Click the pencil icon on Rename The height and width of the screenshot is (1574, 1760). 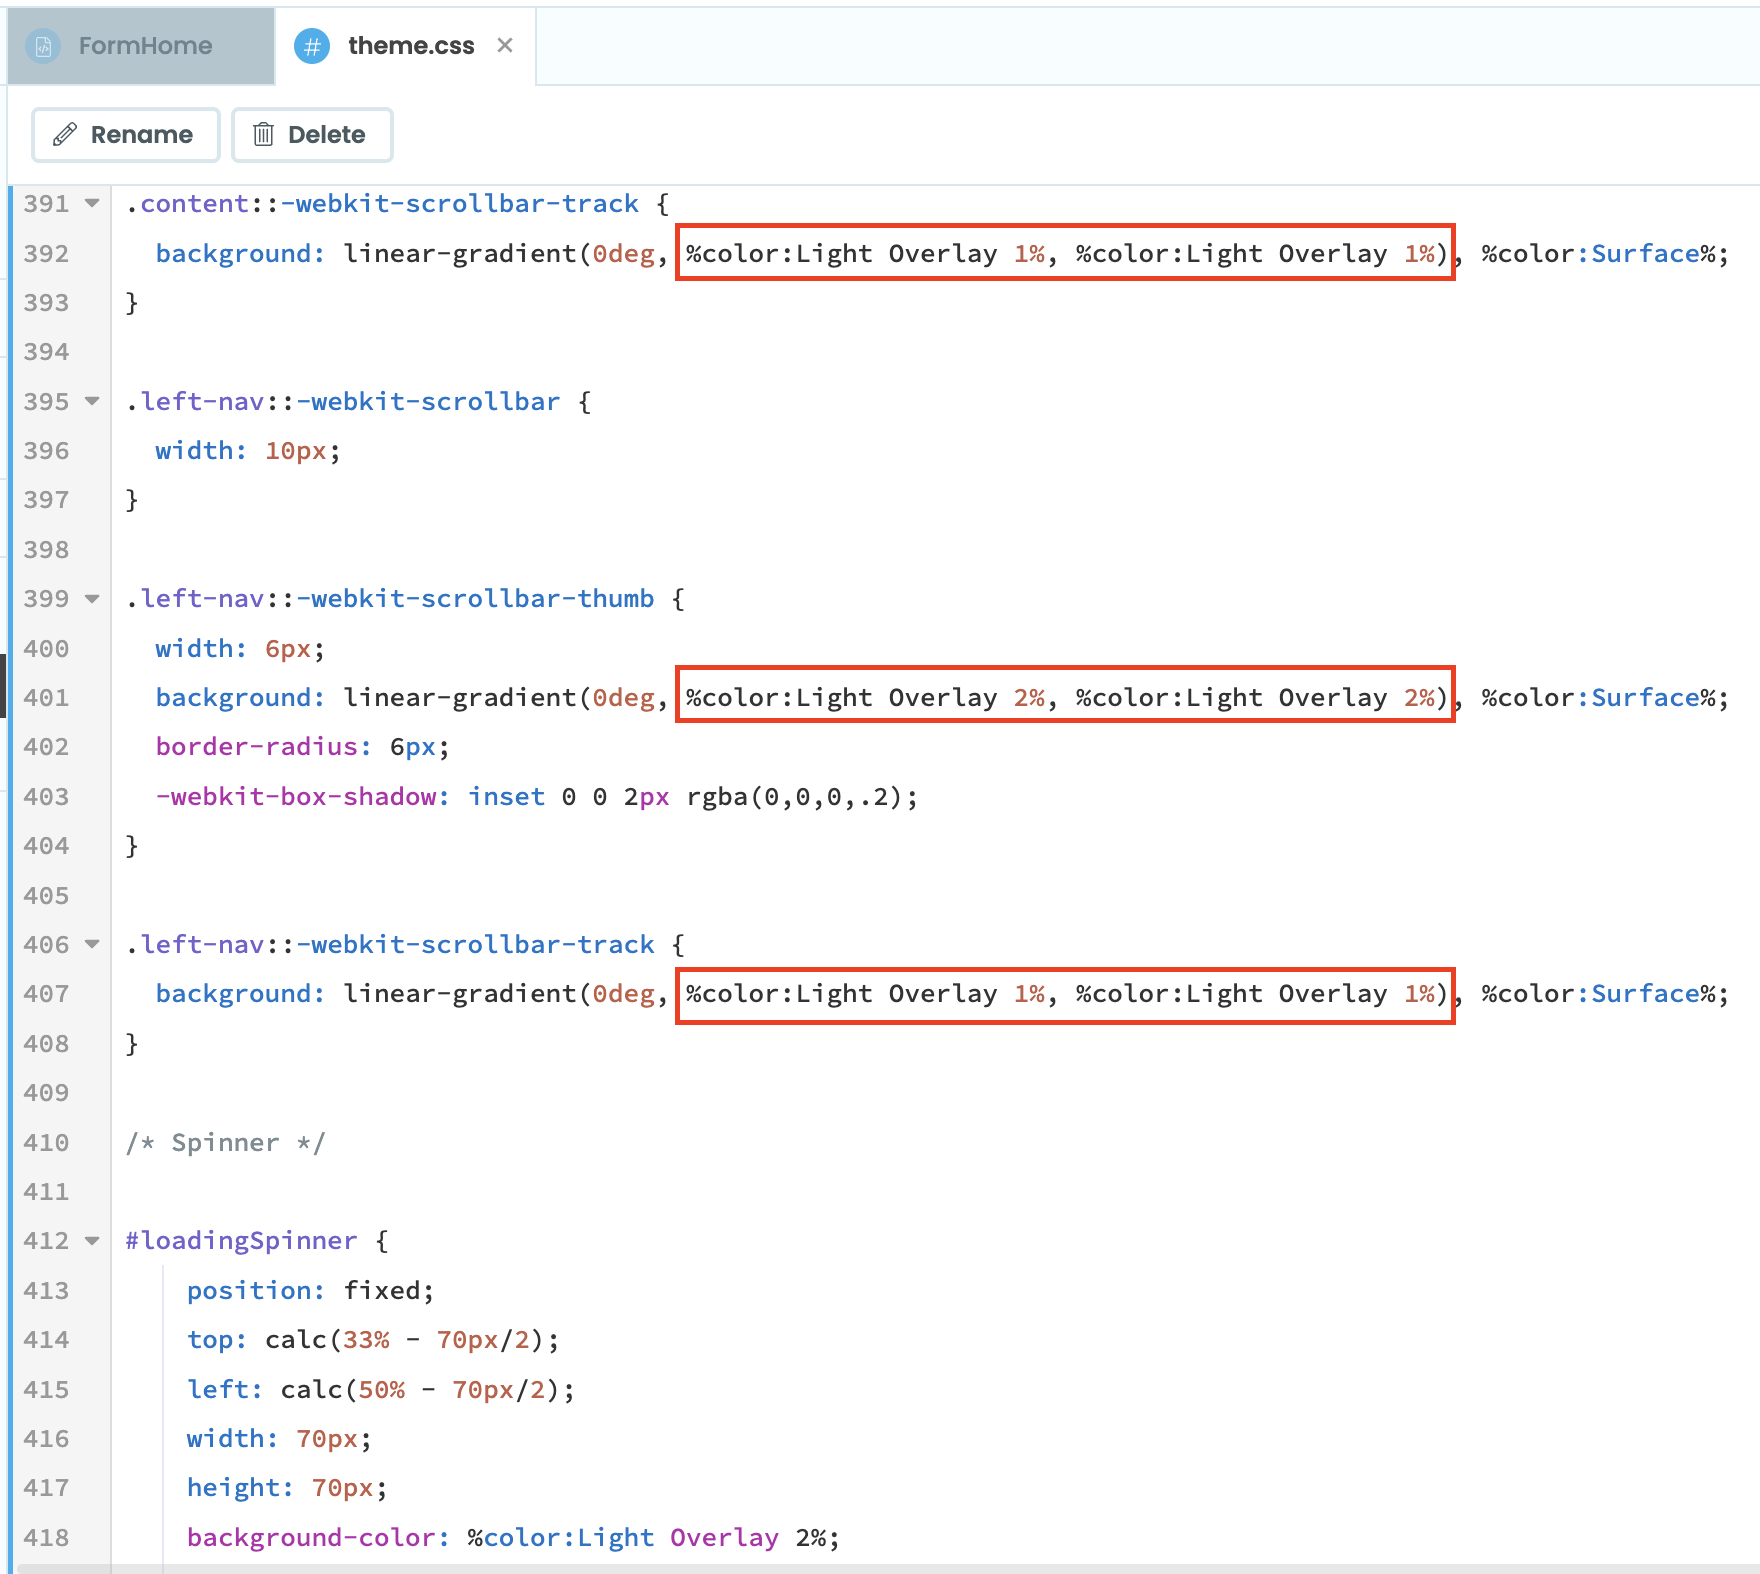(65, 135)
